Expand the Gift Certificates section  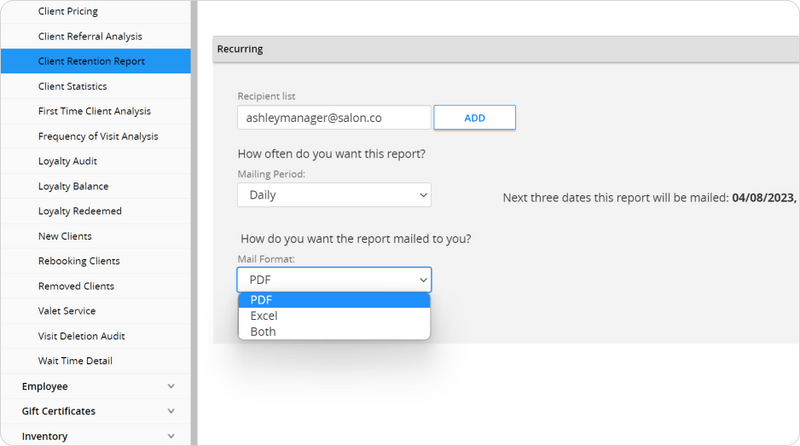[x=171, y=411]
